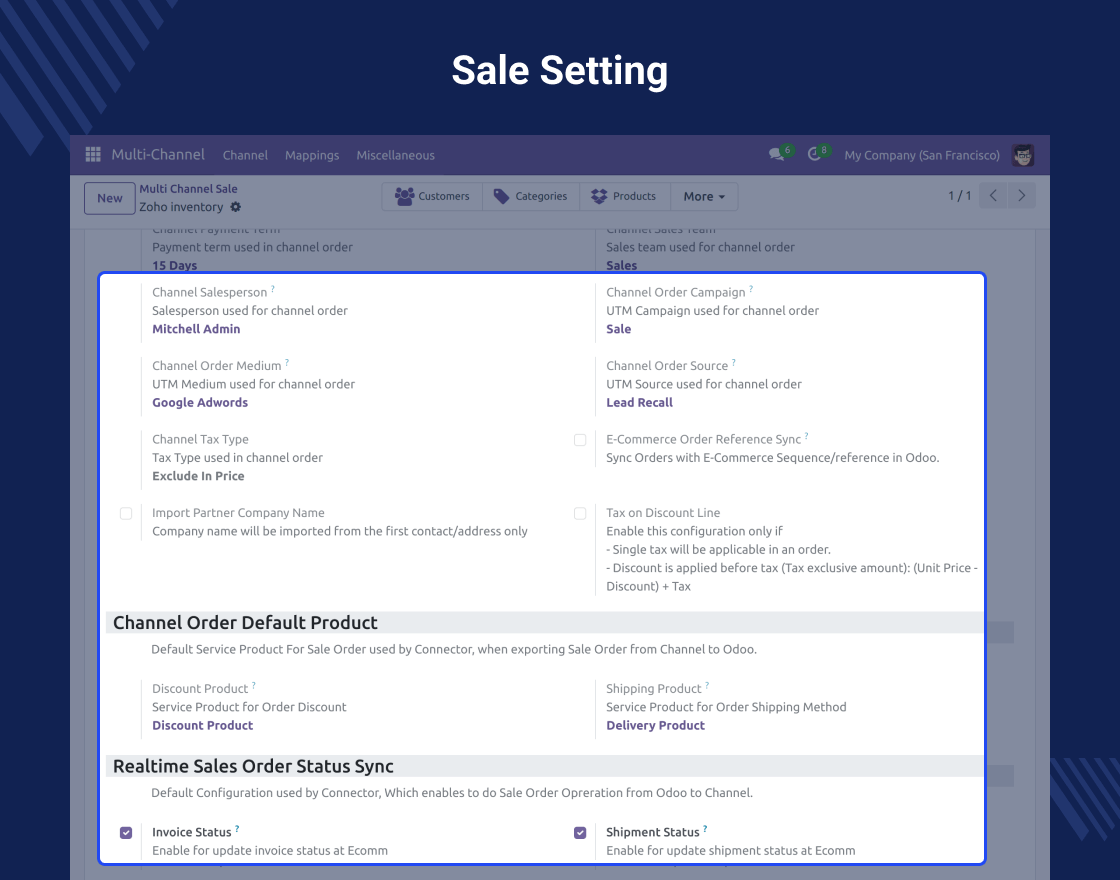
Task: Enable E-Commerce Order Reference Sync checkbox
Action: click(x=580, y=440)
